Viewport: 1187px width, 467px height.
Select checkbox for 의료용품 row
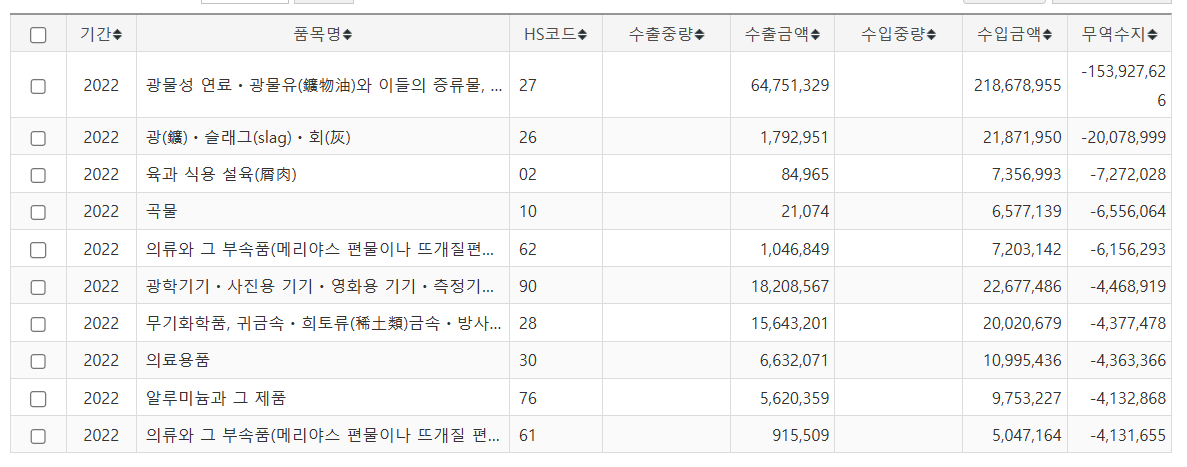(38, 361)
